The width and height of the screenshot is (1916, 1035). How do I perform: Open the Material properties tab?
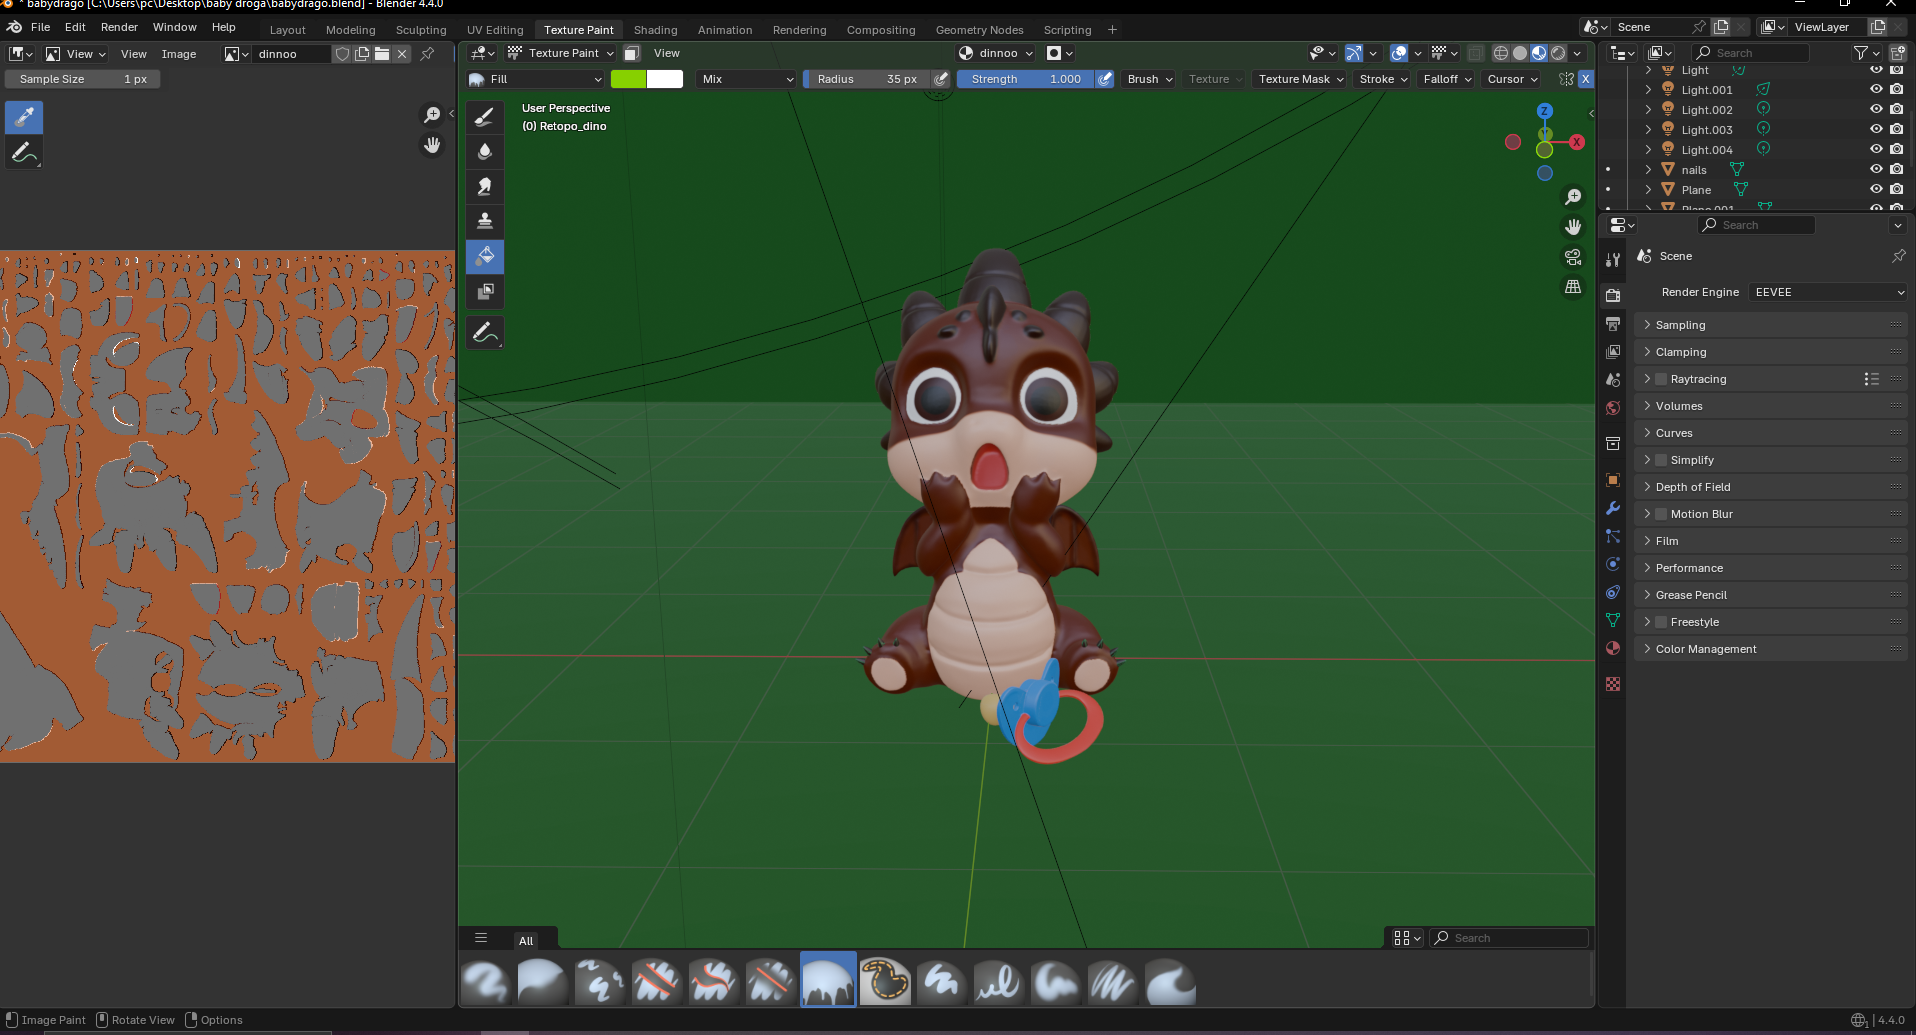(1613, 648)
